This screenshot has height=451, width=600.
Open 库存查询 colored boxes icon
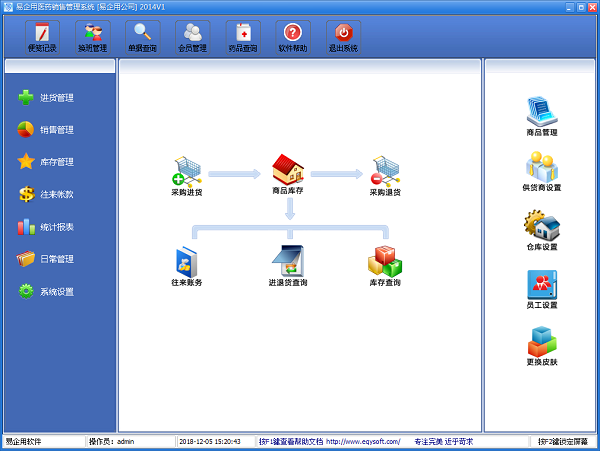pos(385,266)
